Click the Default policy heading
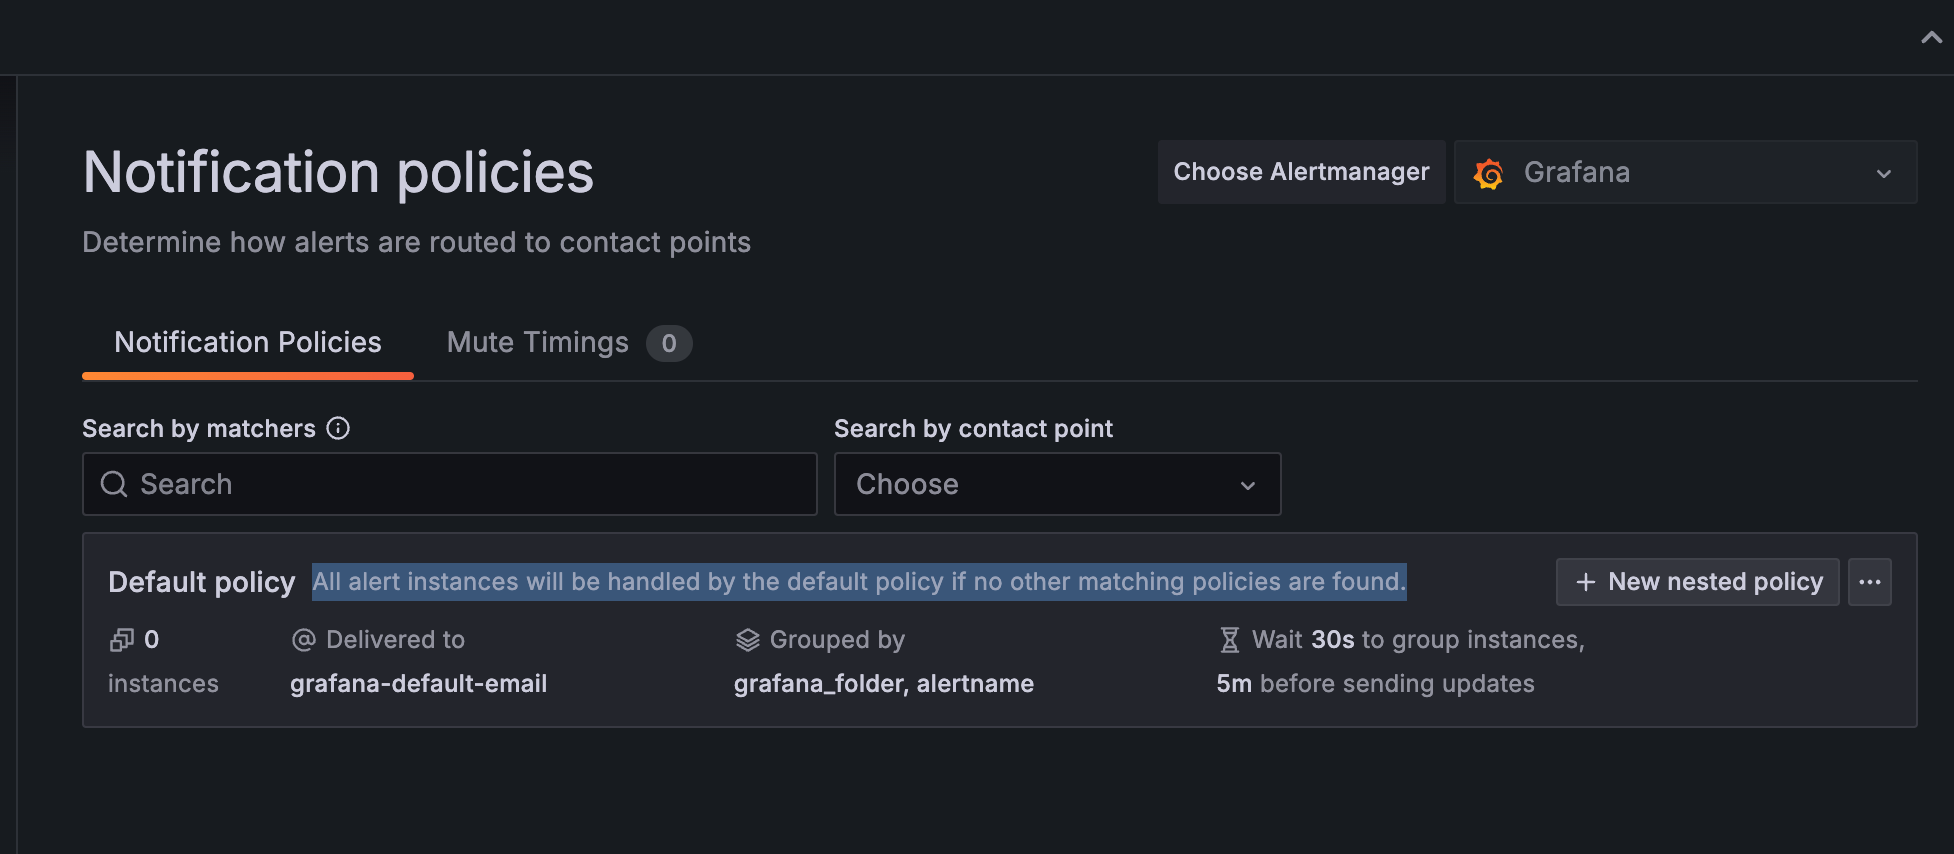This screenshot has height=854, width=1954. click(202, 582)
